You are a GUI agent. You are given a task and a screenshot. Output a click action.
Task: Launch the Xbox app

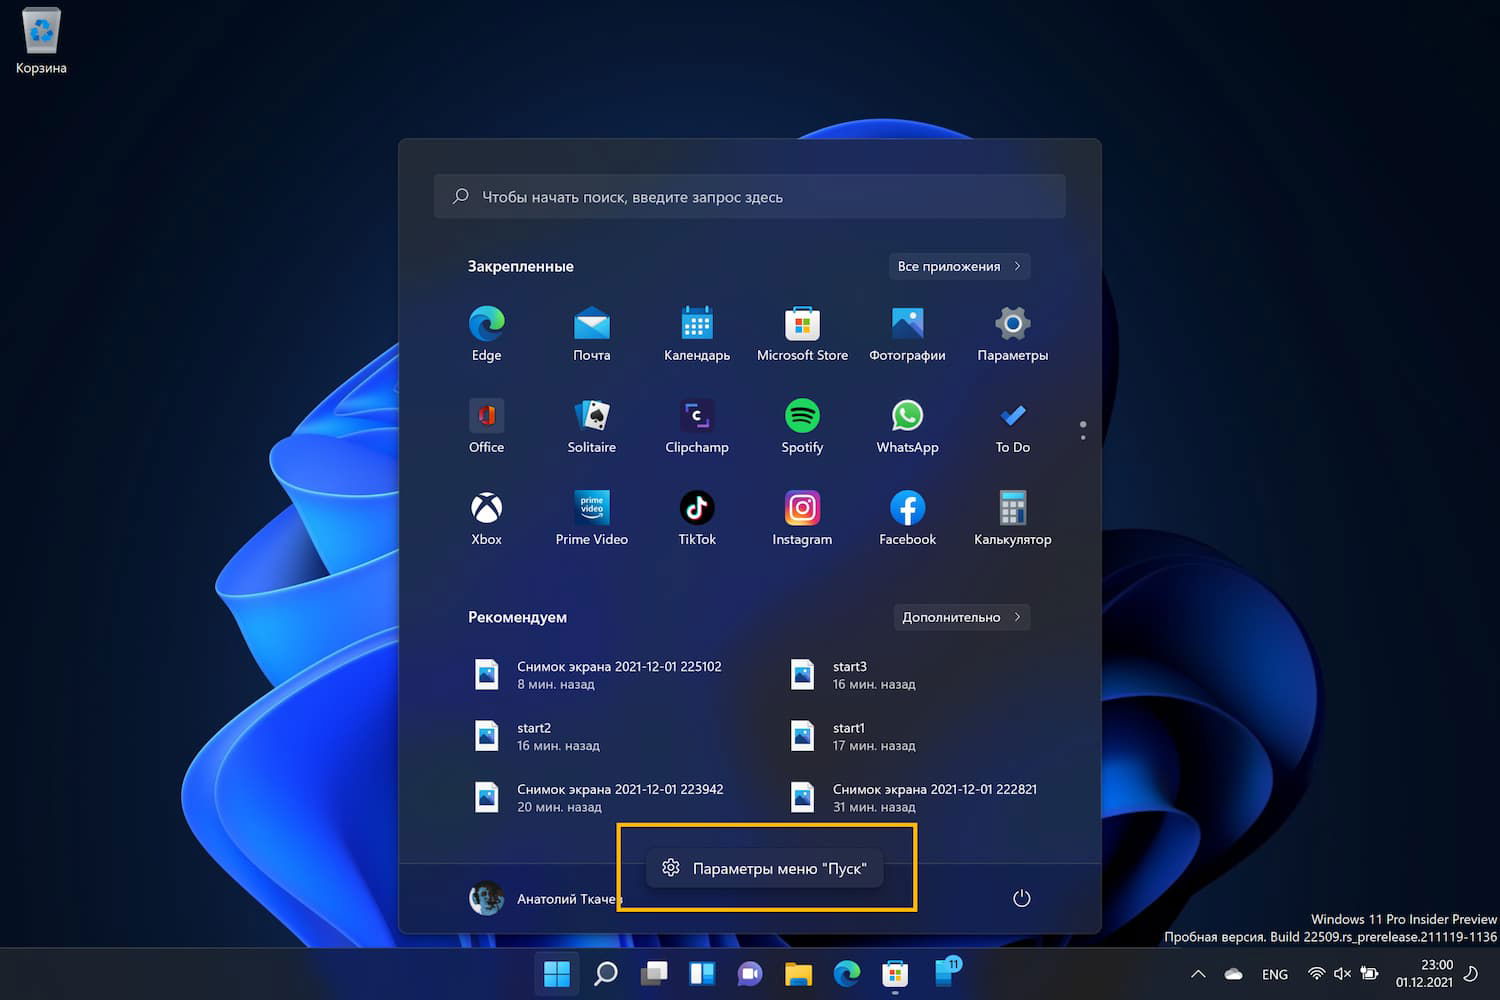click(486, 518)
